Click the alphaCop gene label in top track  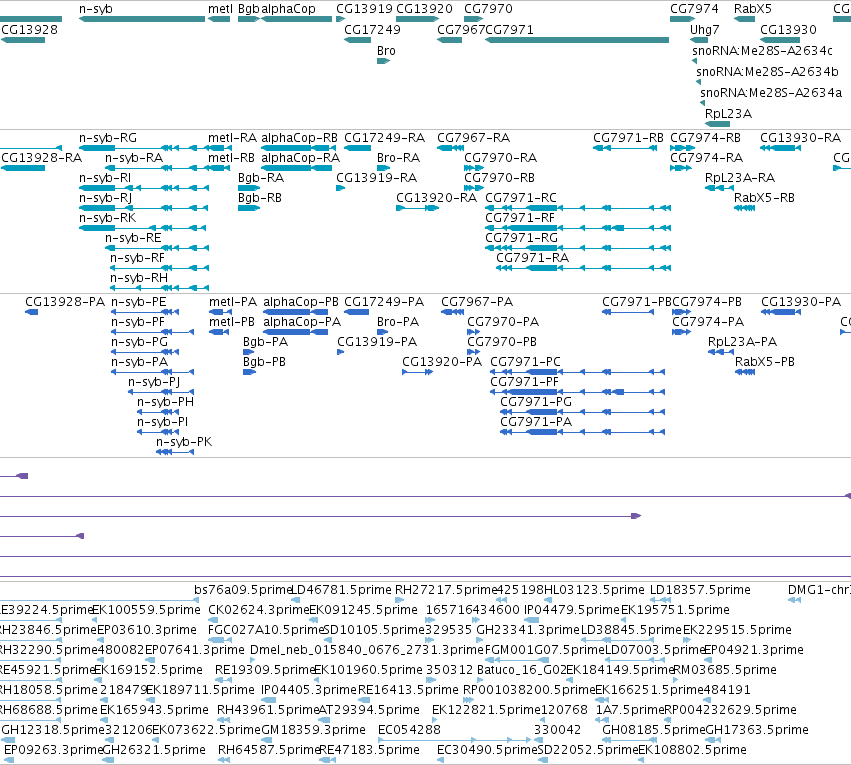point(288,9)
